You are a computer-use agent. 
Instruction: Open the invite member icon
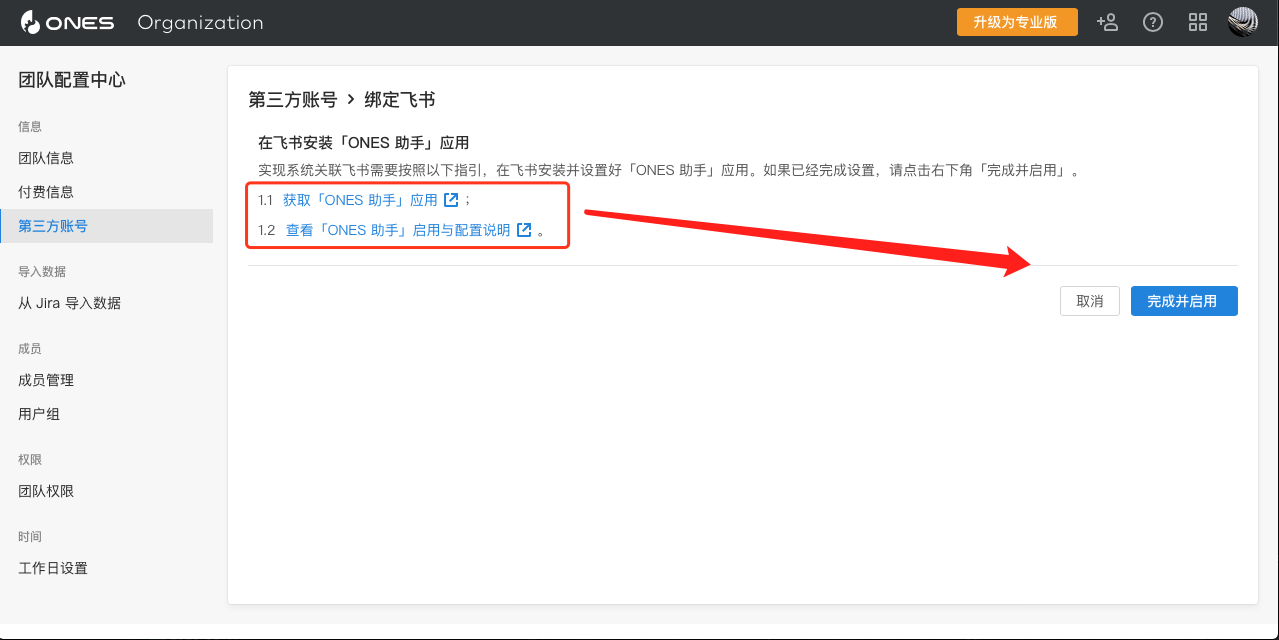point(1107,22)
